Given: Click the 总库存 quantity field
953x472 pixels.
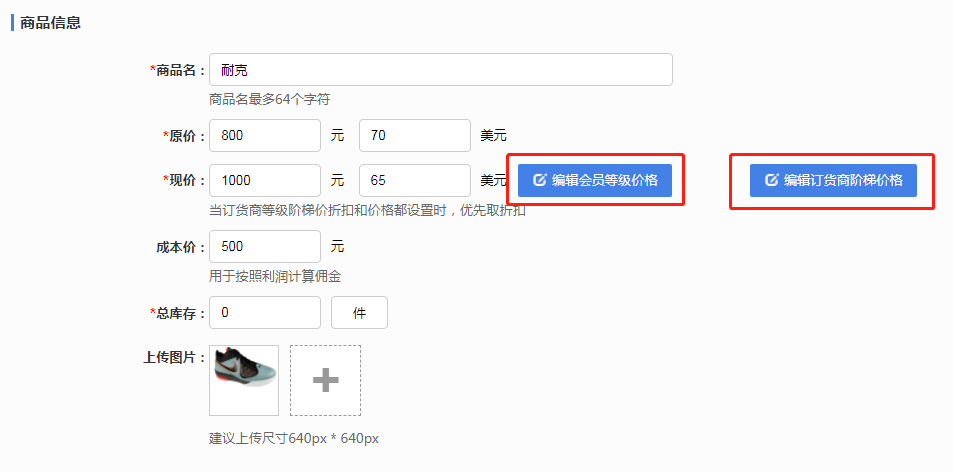Looking at the screenshot, I should coord(264,313).
